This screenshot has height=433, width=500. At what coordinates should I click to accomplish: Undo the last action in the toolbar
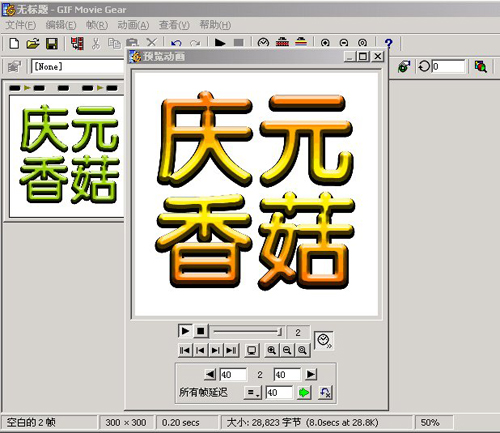click(x=176, y=43)
